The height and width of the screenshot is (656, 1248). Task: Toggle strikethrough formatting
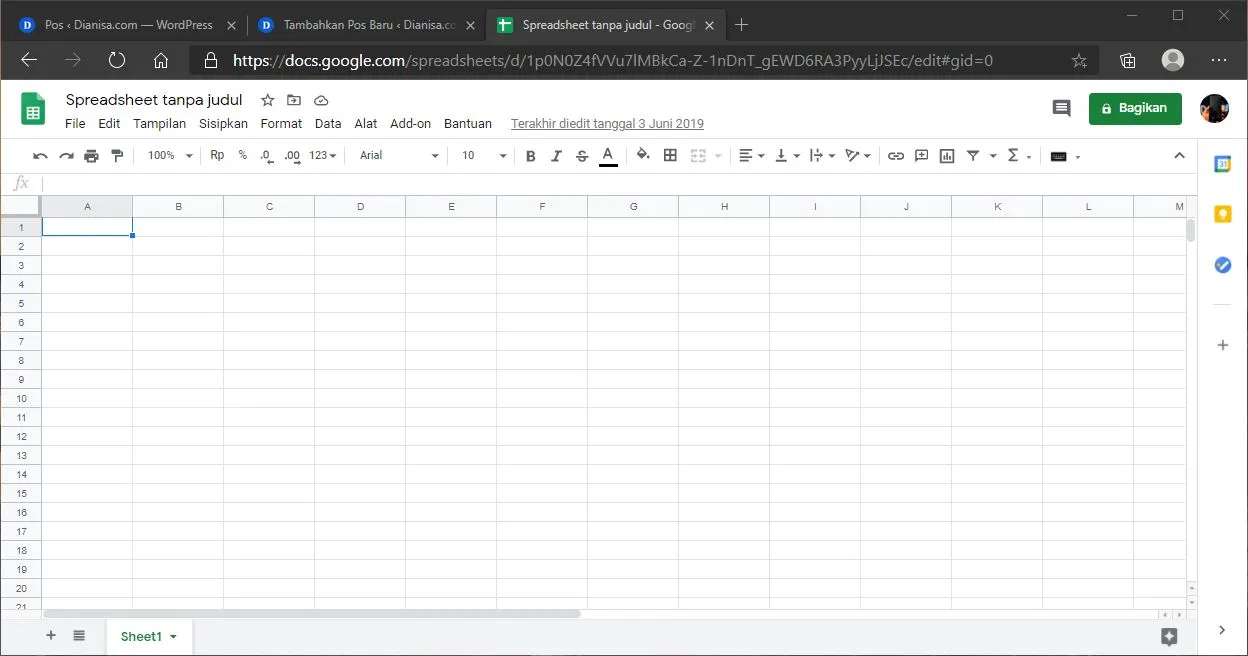pyautogui.click(x=581, y=155)
